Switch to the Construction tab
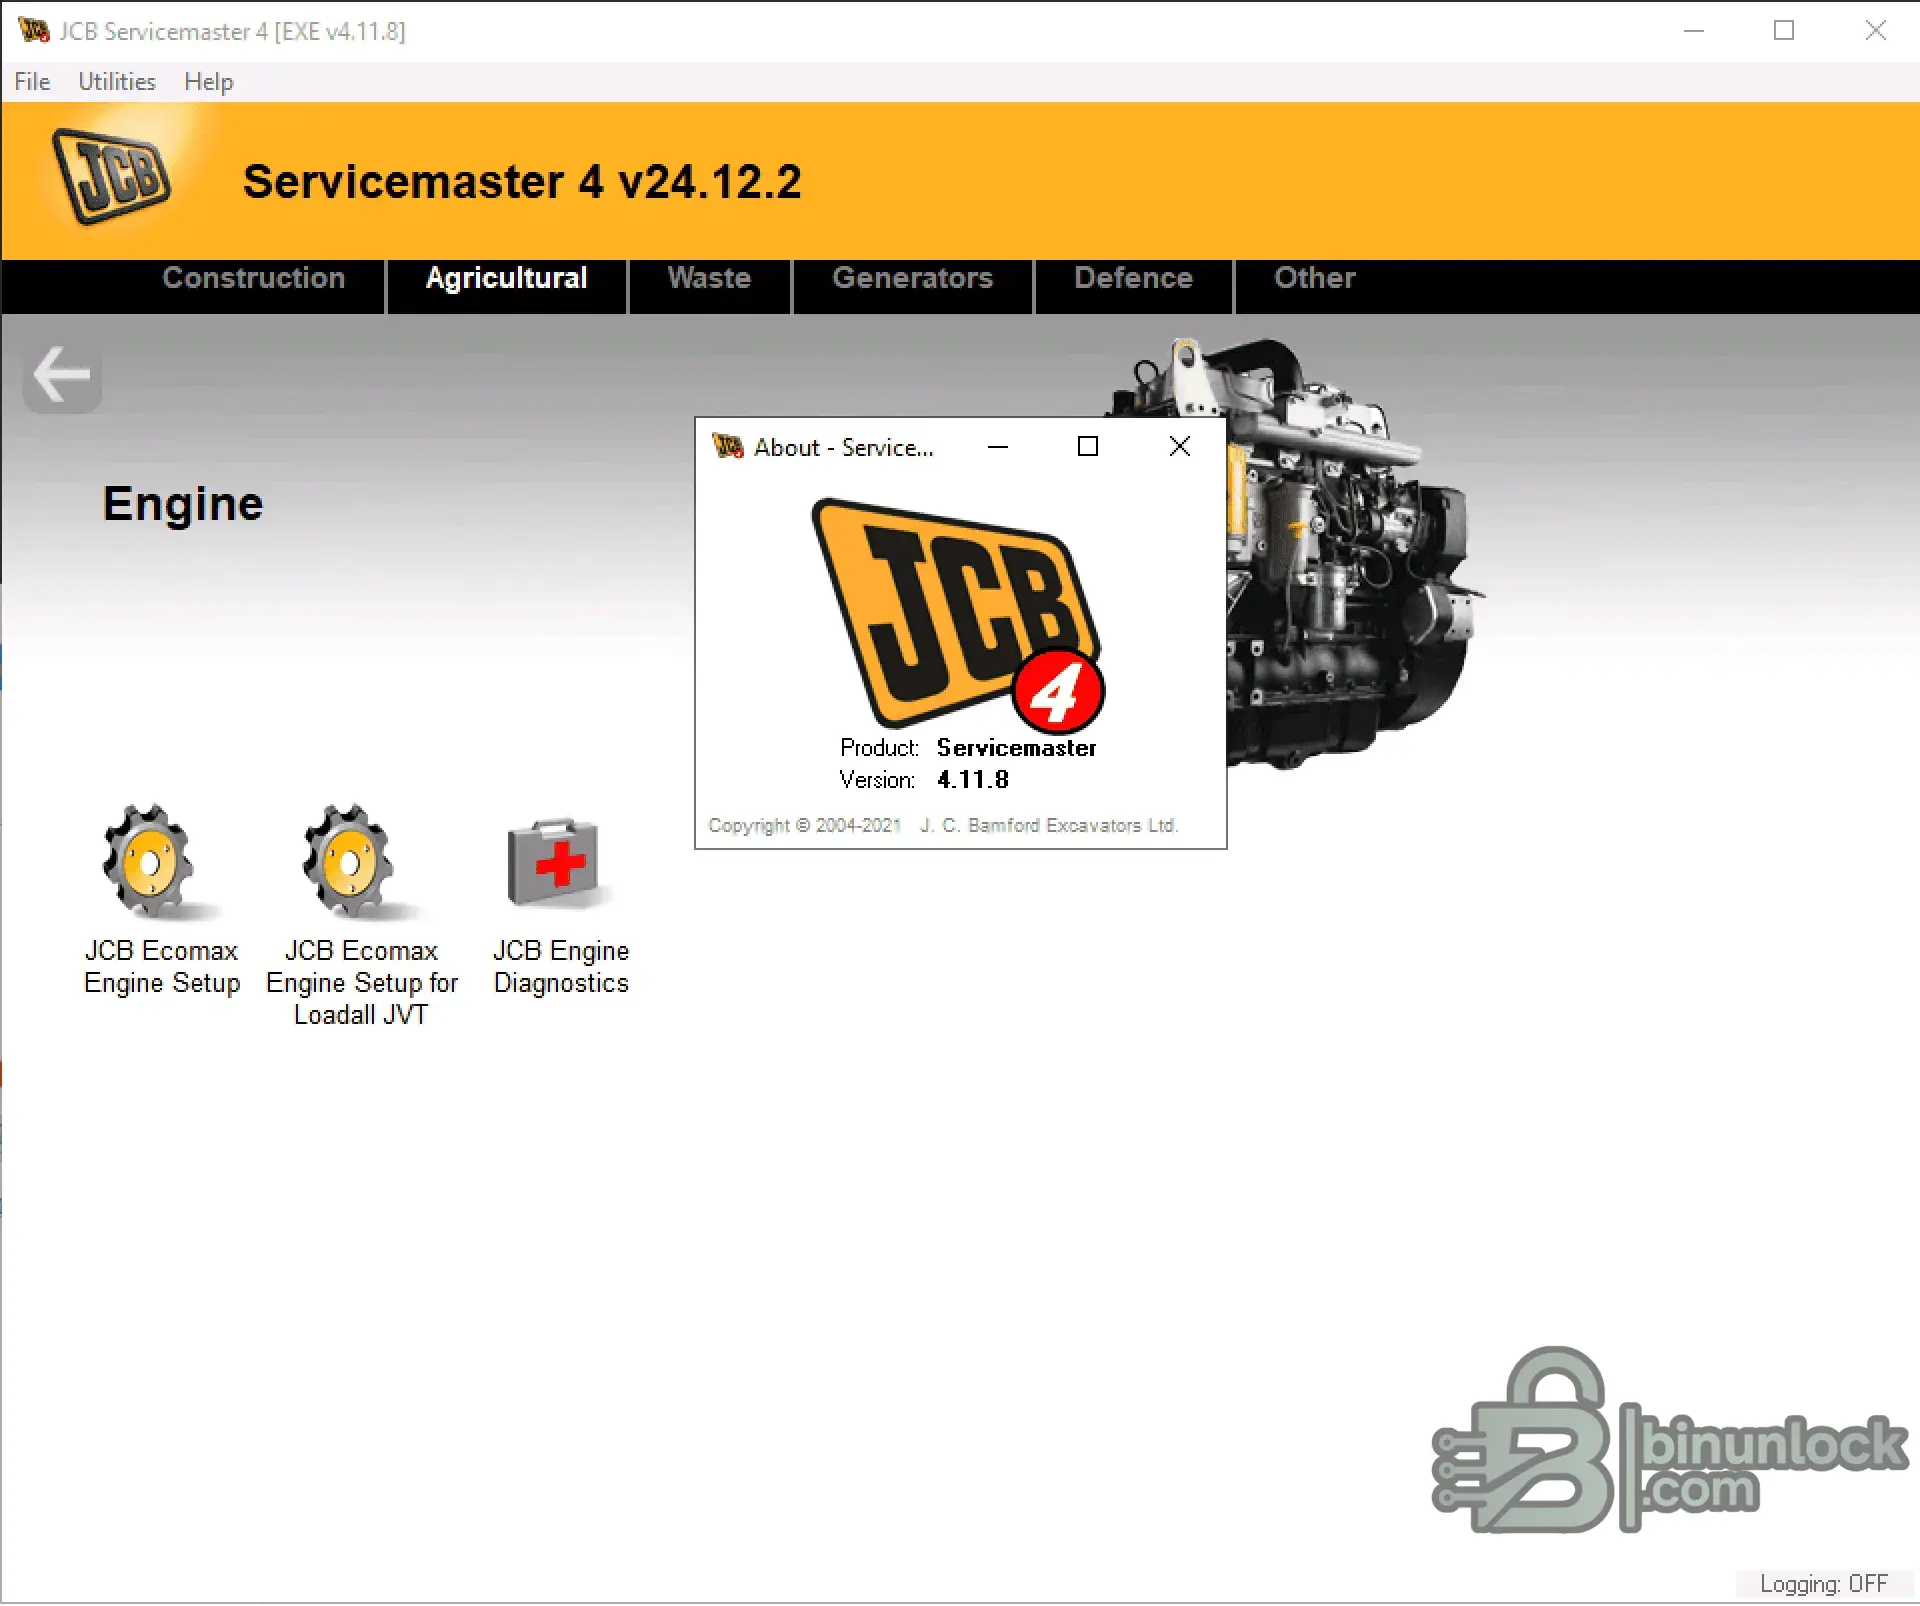 [x=254, y=278]
